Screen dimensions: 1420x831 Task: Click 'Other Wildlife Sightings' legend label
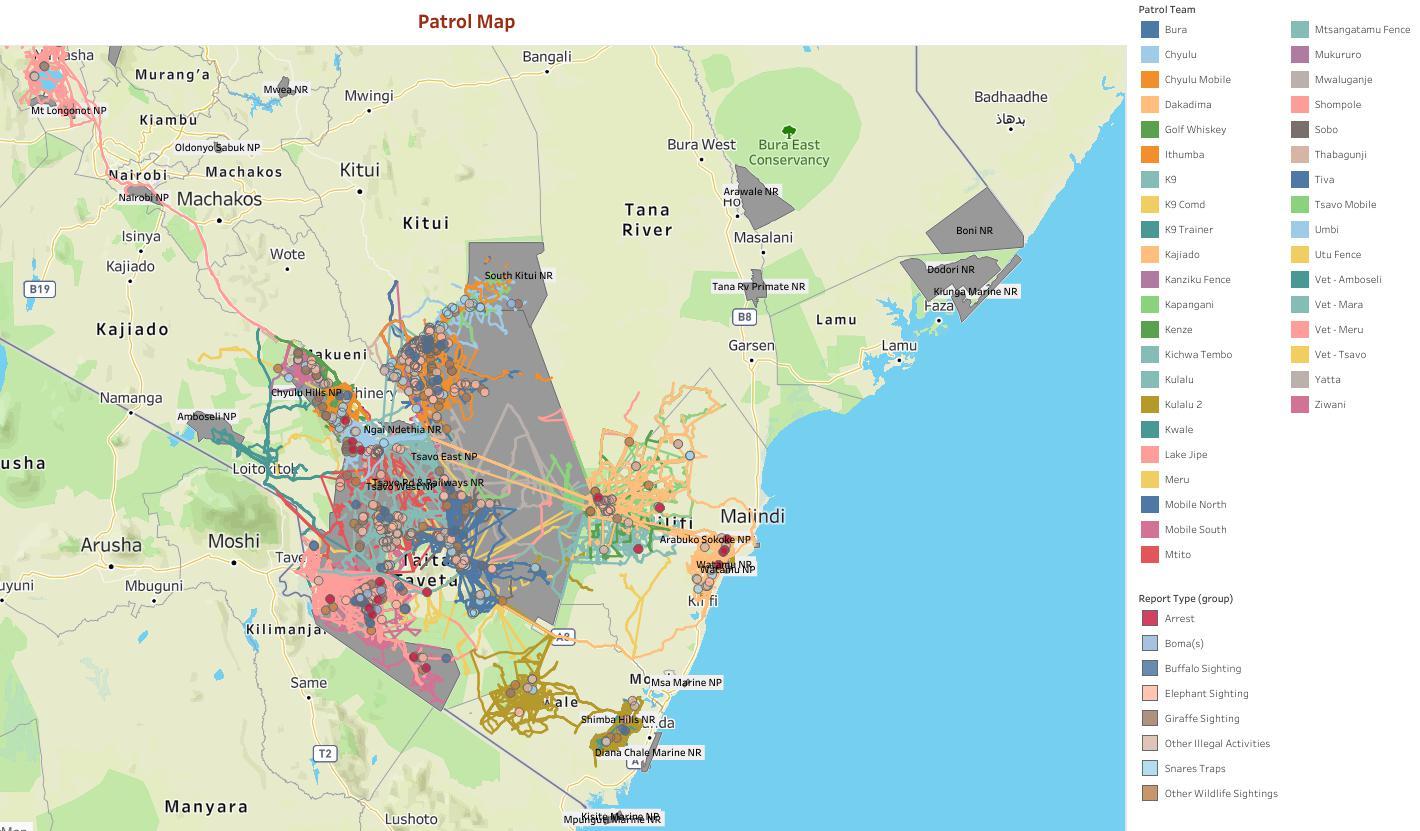[1221, 794]
